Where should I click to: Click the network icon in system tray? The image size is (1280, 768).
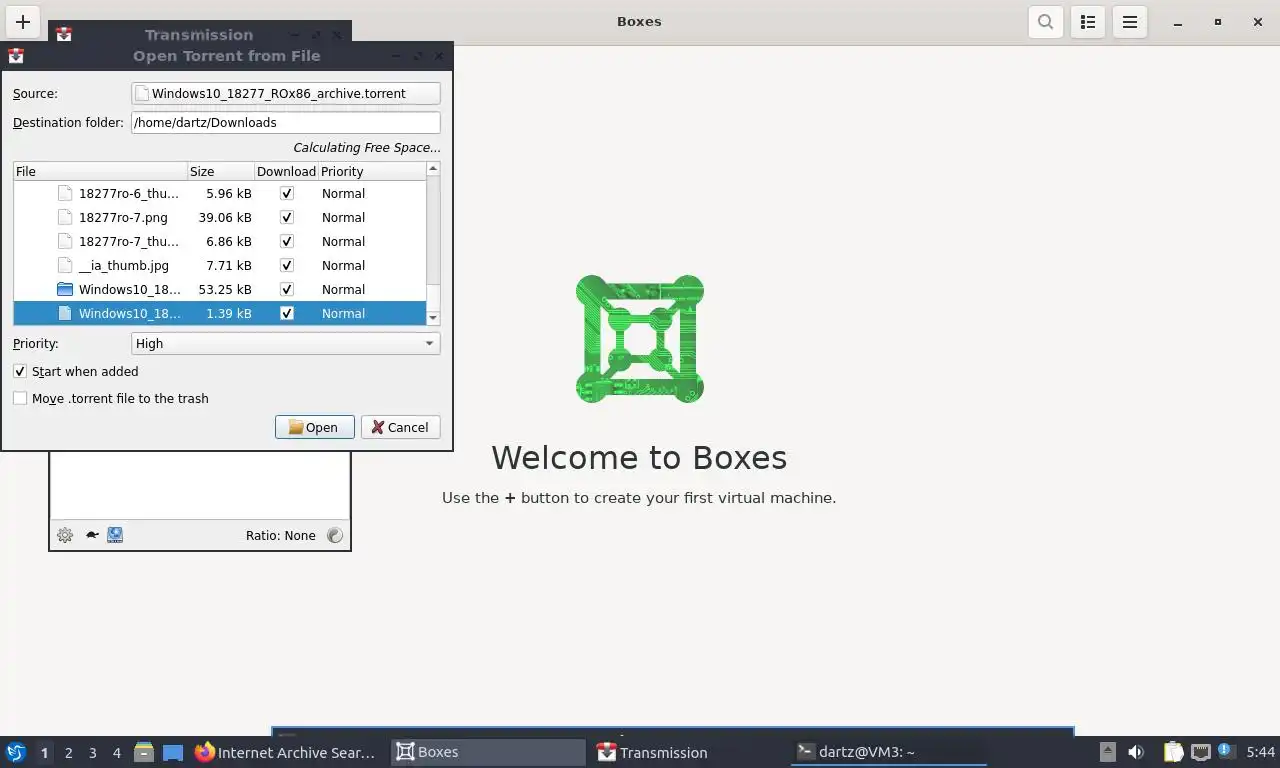coord(1200,752)
